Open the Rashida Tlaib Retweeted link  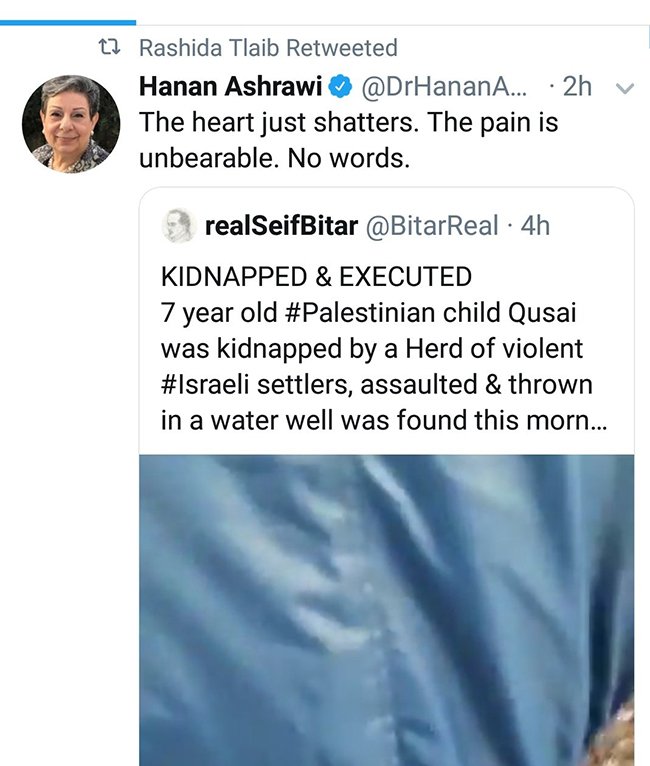tap(268, 48)
